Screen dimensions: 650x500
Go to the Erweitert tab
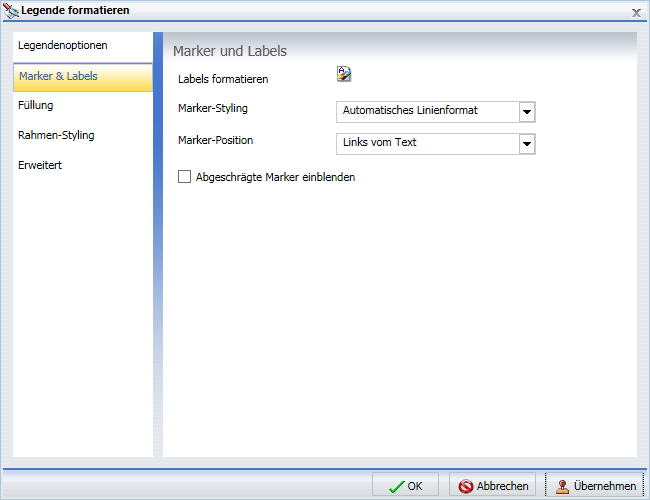(x=83, y=165)
